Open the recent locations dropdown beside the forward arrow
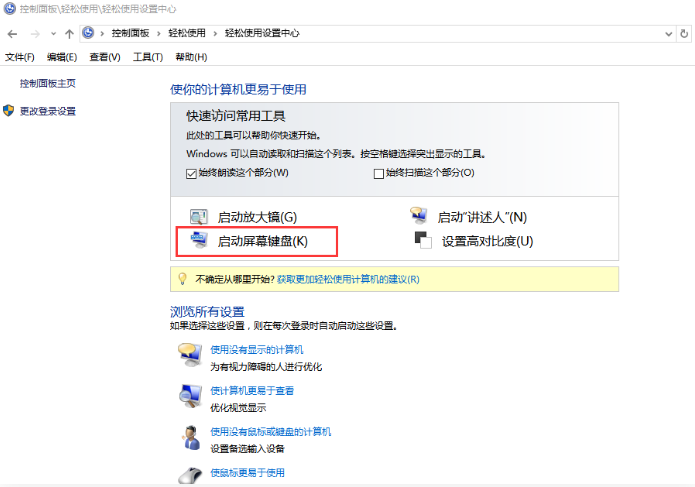Screen dimensions: 695x487 (x=53, y=33)
